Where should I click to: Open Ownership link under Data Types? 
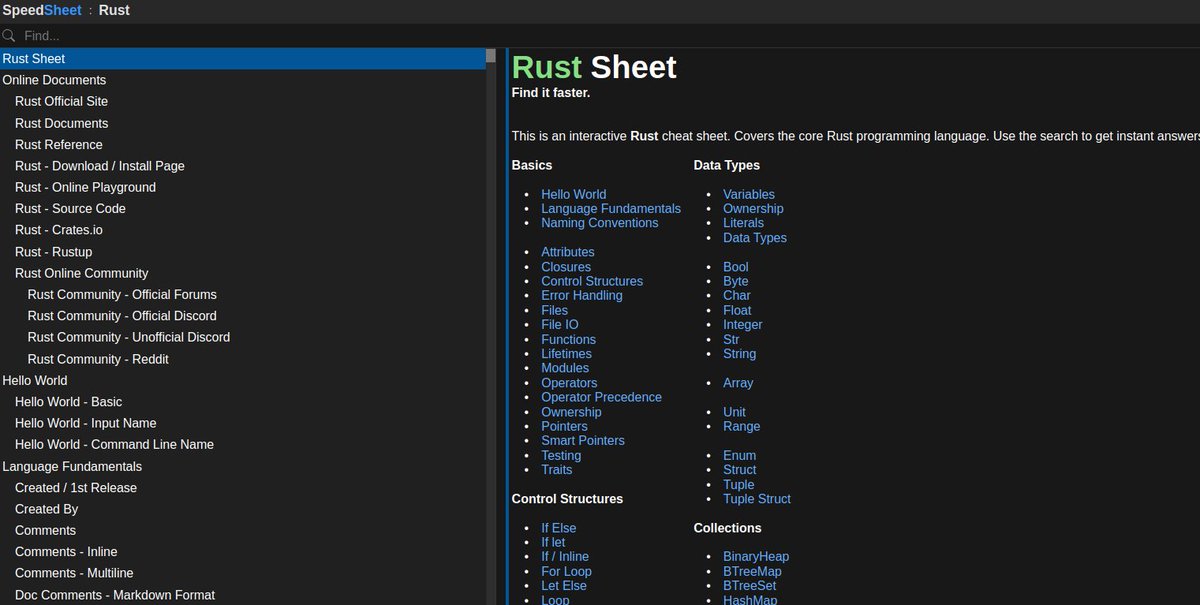point(753,209)
